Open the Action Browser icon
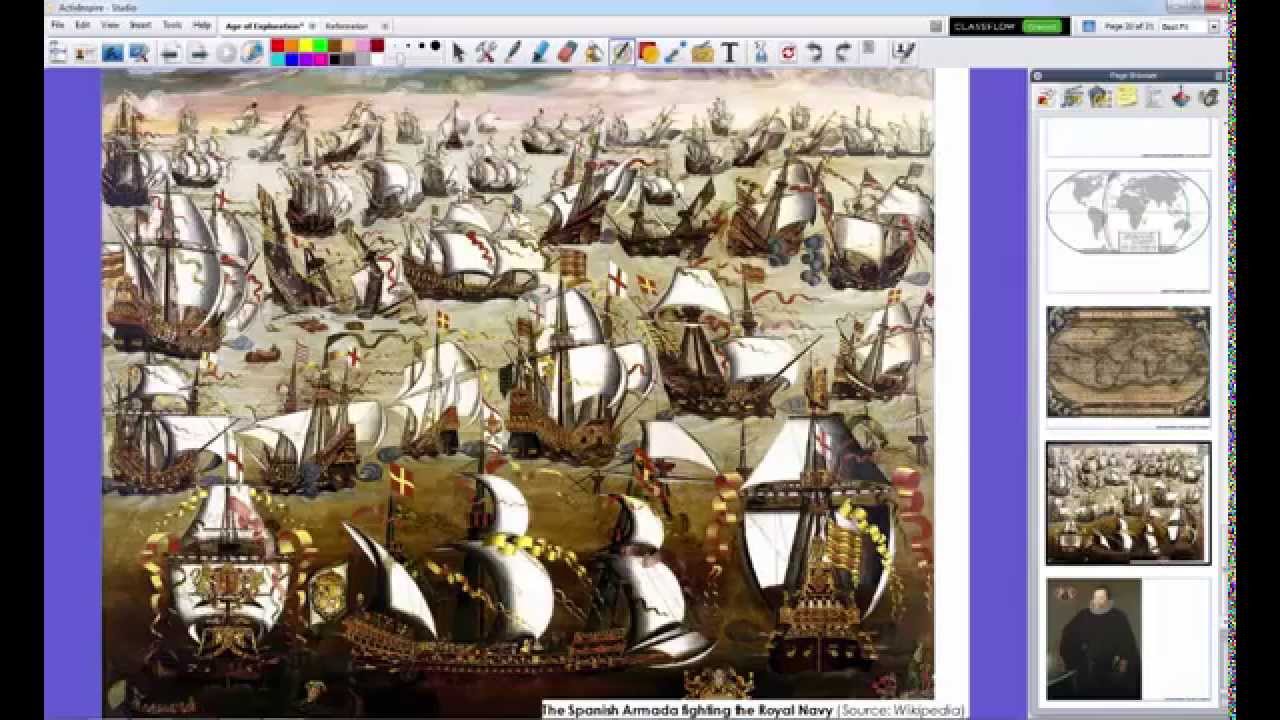The image size is (1280, 720). [x=1181, y=97]
